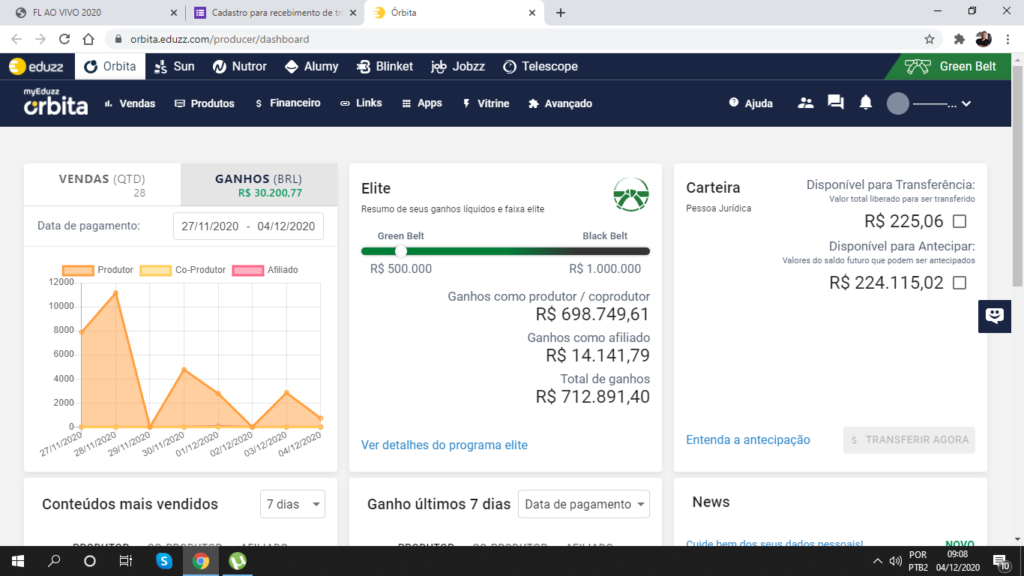The image size is (1024, 576).
Task: Click the user avatar picture
Action: tap(898, 103)
